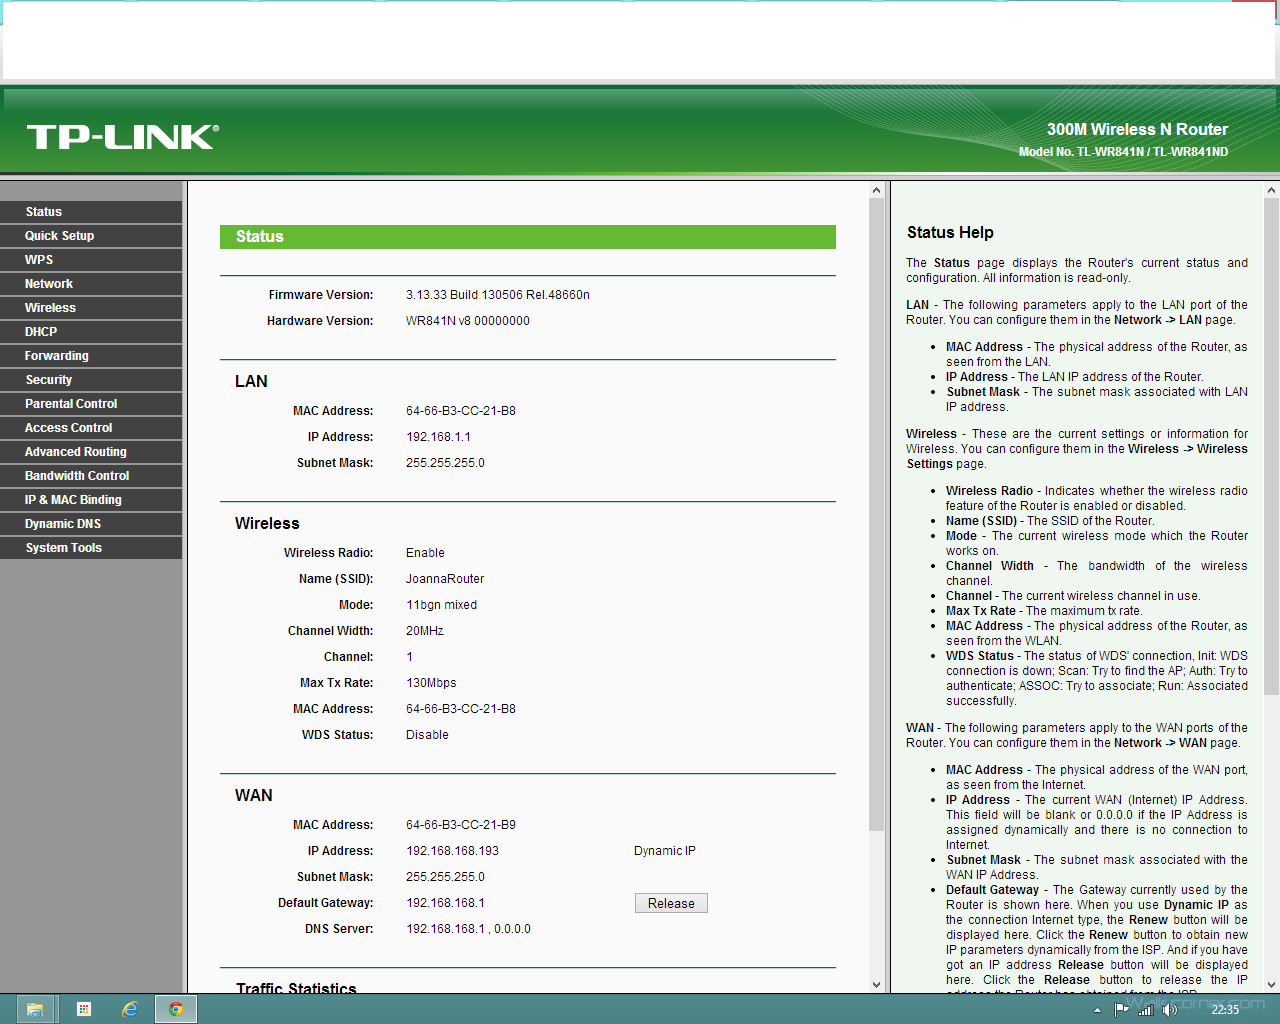Go to Bandwidth Control
Viewport: 1280px width, 1024px height.
[x=91, y=476]
